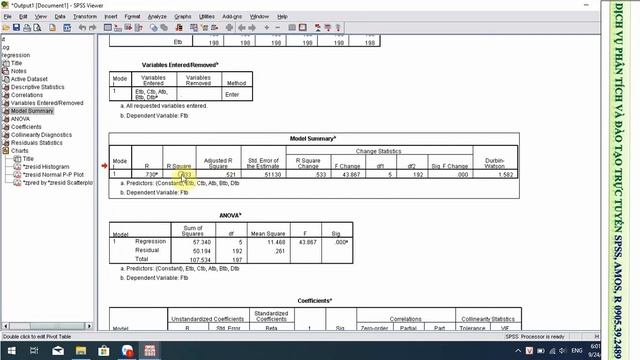The height and width of the screenshot is (360, 640).
Task: Click the Model Summary table title
Action: [313, 138]
